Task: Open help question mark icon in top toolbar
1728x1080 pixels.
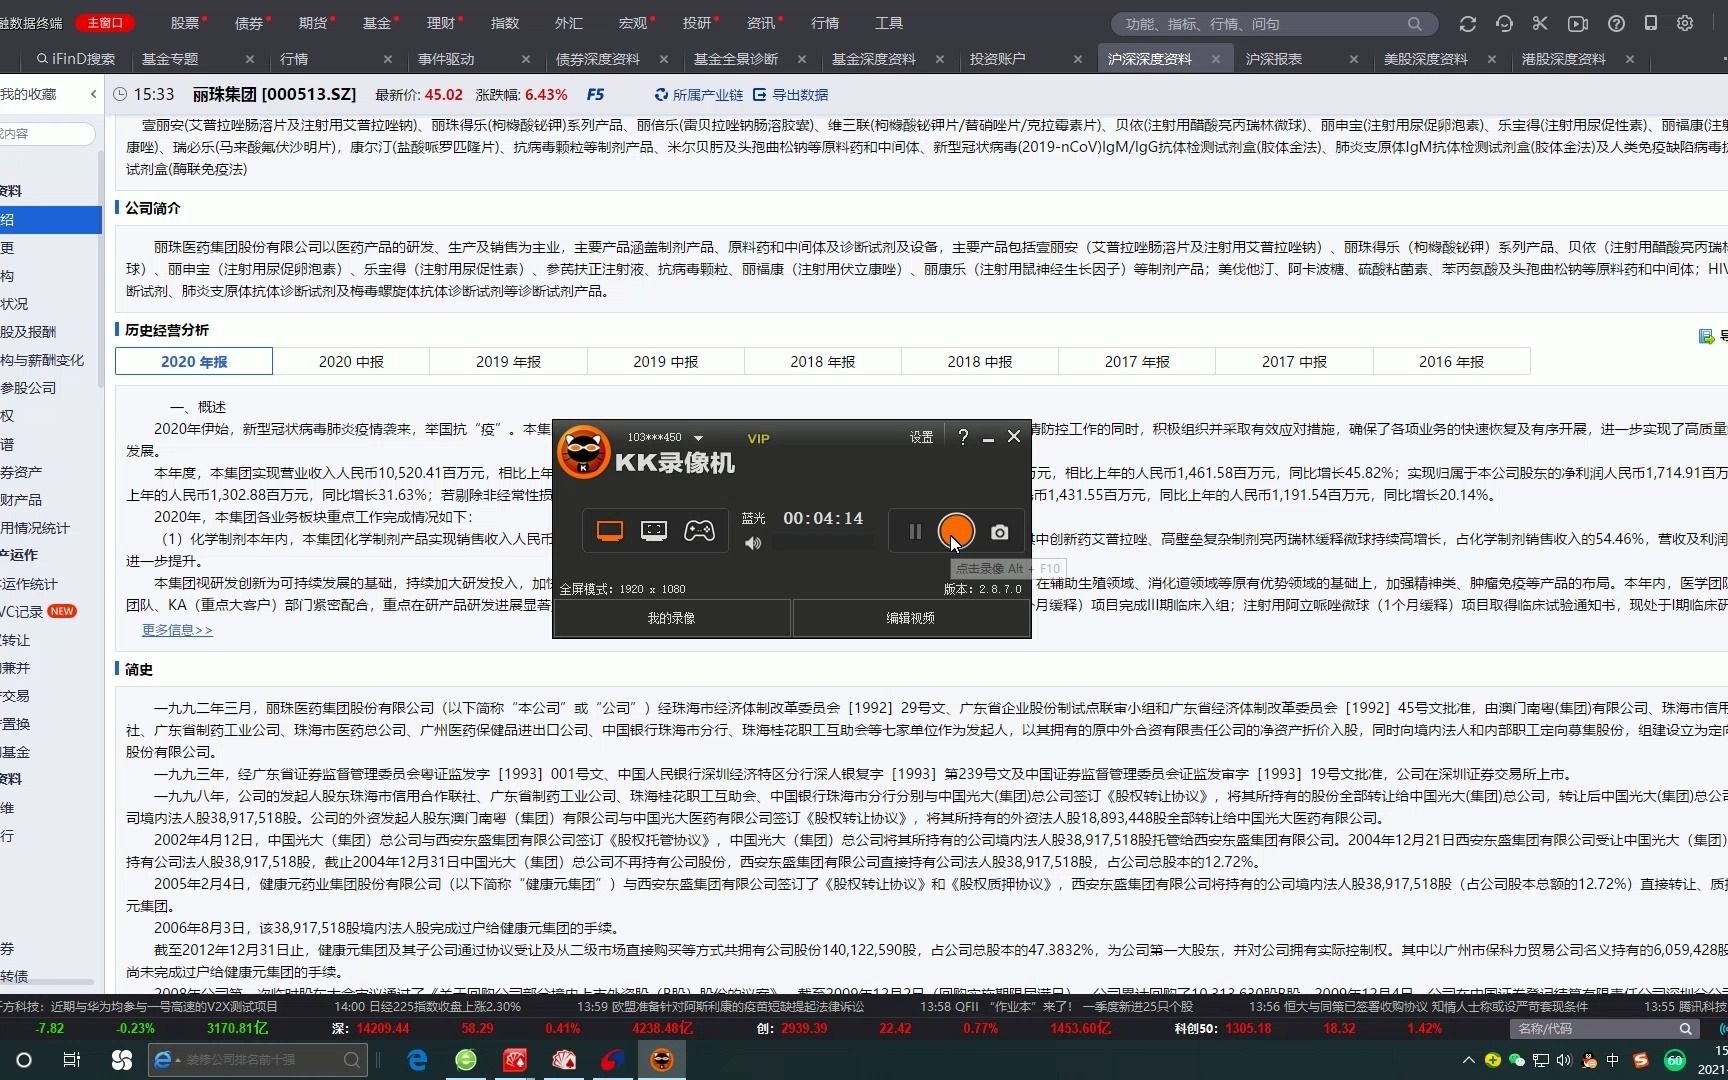Action: pos(1616,23)
